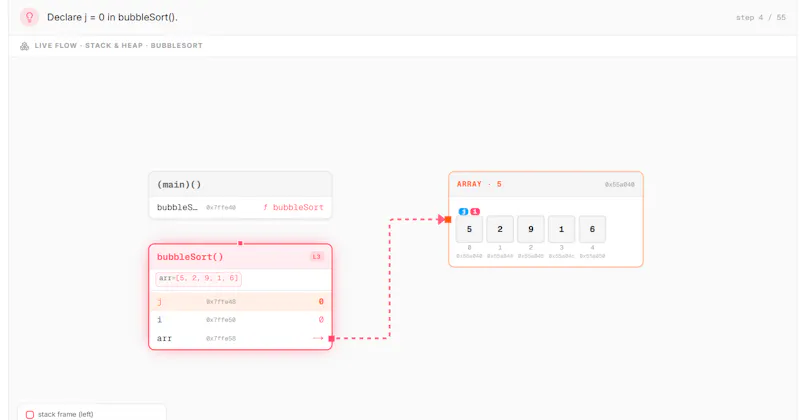Click index label 2 under the 9 cell
This screenshot has height=420, width=800.
pos(531,248)
